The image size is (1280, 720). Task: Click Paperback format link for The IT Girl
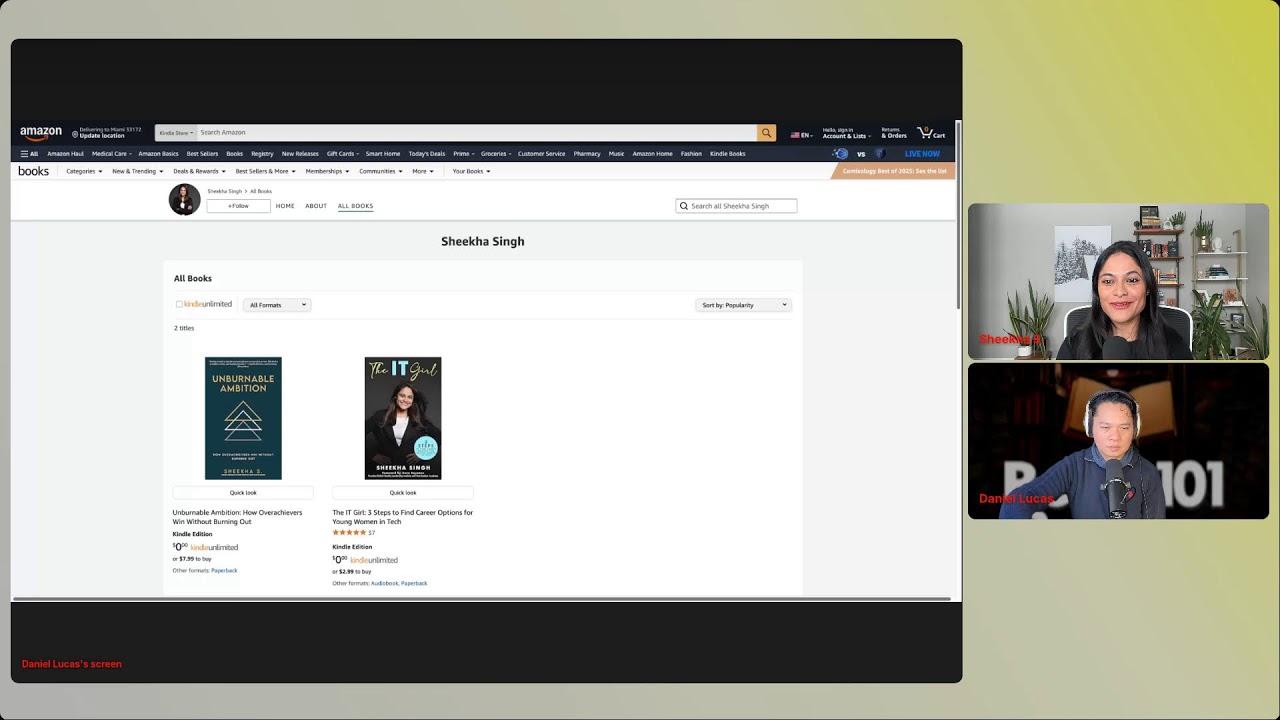[414, 583]
